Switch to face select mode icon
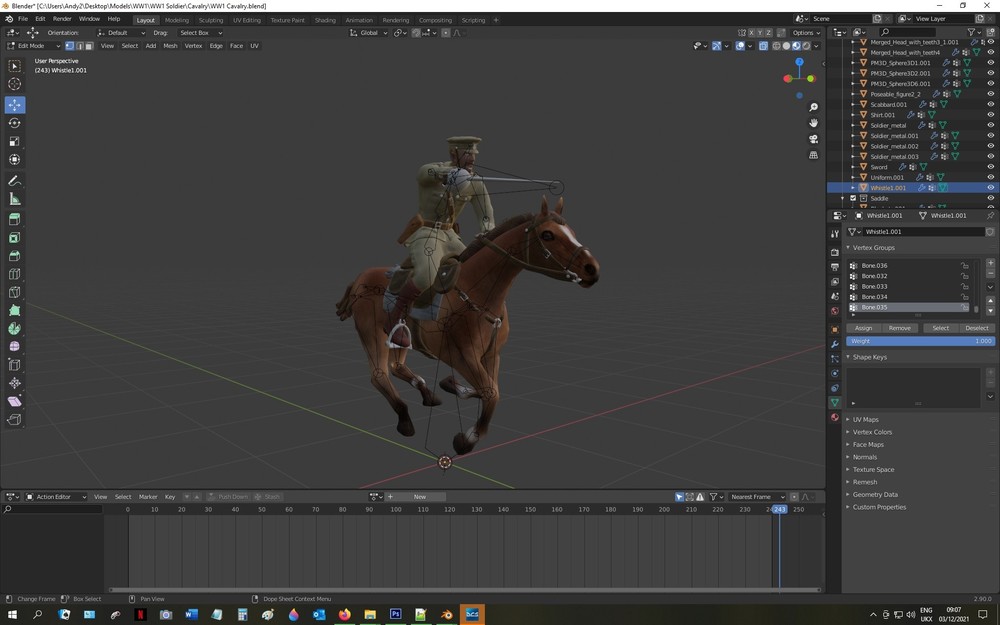Image resolution: width=1000 pixels, height=625 pixels. click(x=89, y=46)
